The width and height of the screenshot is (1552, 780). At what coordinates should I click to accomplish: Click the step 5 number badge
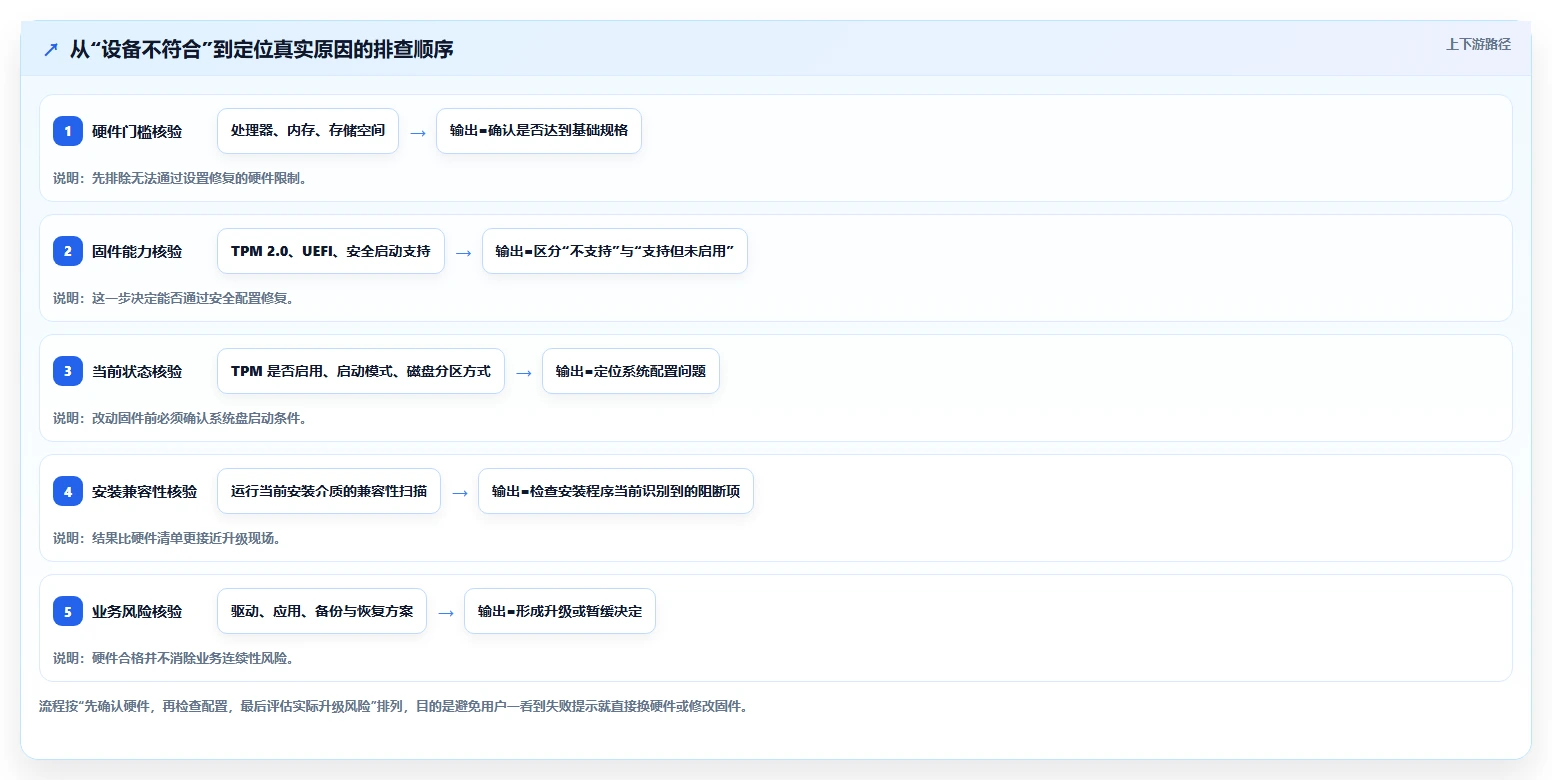coord(68,611)
